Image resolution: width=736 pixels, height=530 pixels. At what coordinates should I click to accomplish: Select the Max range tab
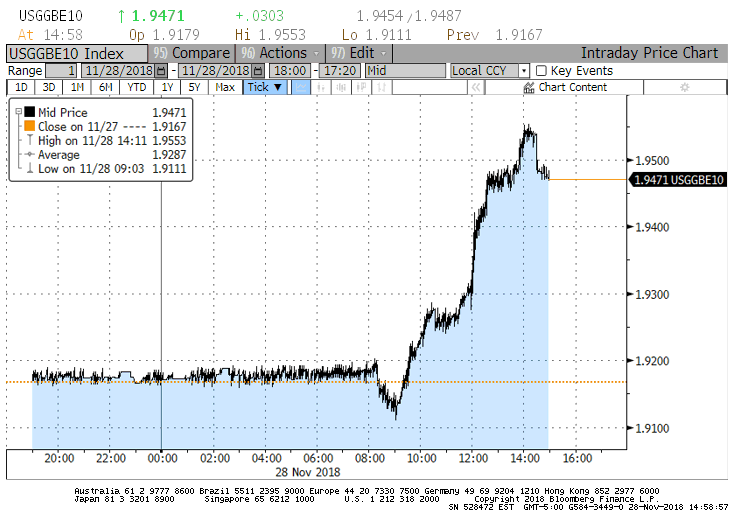(x=225, y=87)
